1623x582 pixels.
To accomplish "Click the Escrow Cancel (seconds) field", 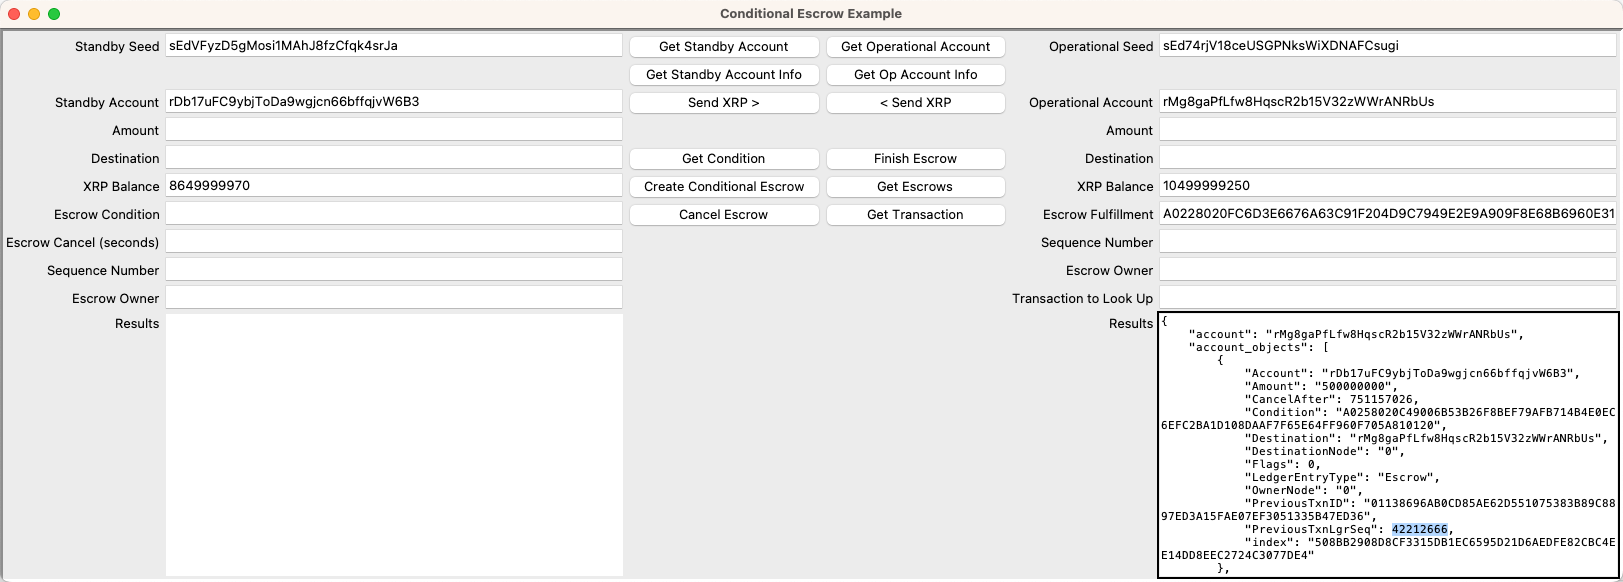I will tap(395, 240).
